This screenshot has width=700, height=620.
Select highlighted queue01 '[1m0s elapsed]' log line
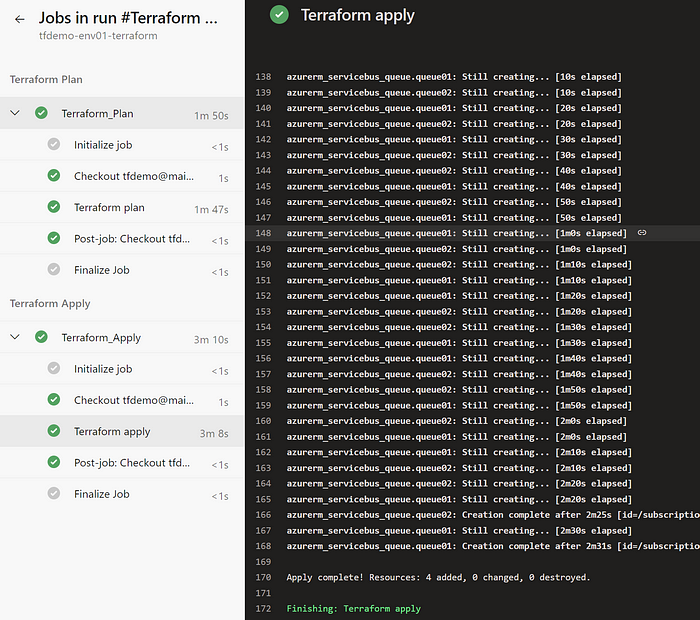(x=456, y=233)
